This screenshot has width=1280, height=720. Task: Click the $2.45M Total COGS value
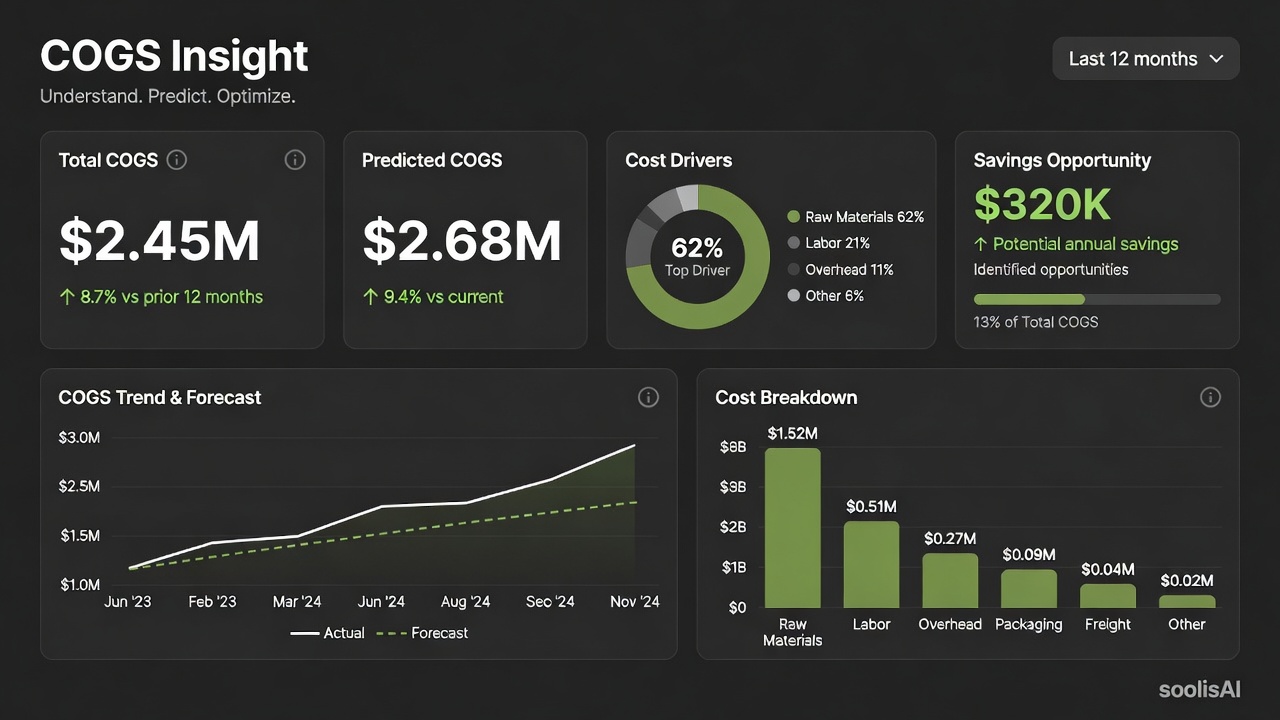click(160, 241)
